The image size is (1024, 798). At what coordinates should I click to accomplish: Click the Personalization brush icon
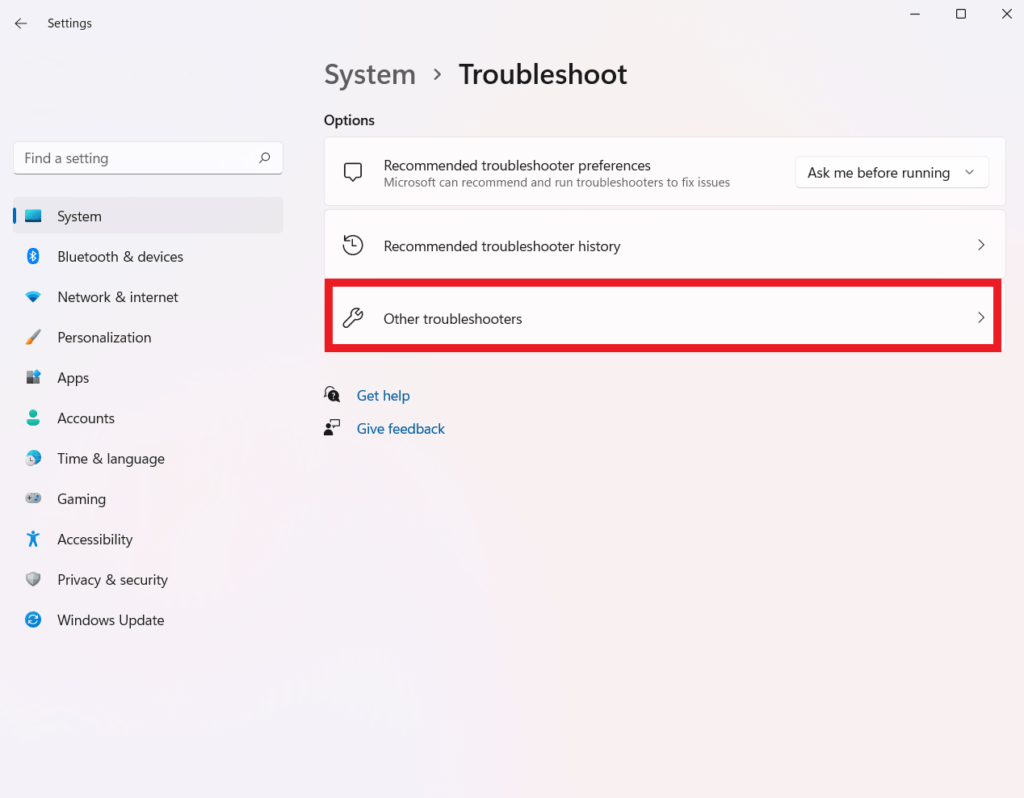pyautogui.click(x=33, y=337)
